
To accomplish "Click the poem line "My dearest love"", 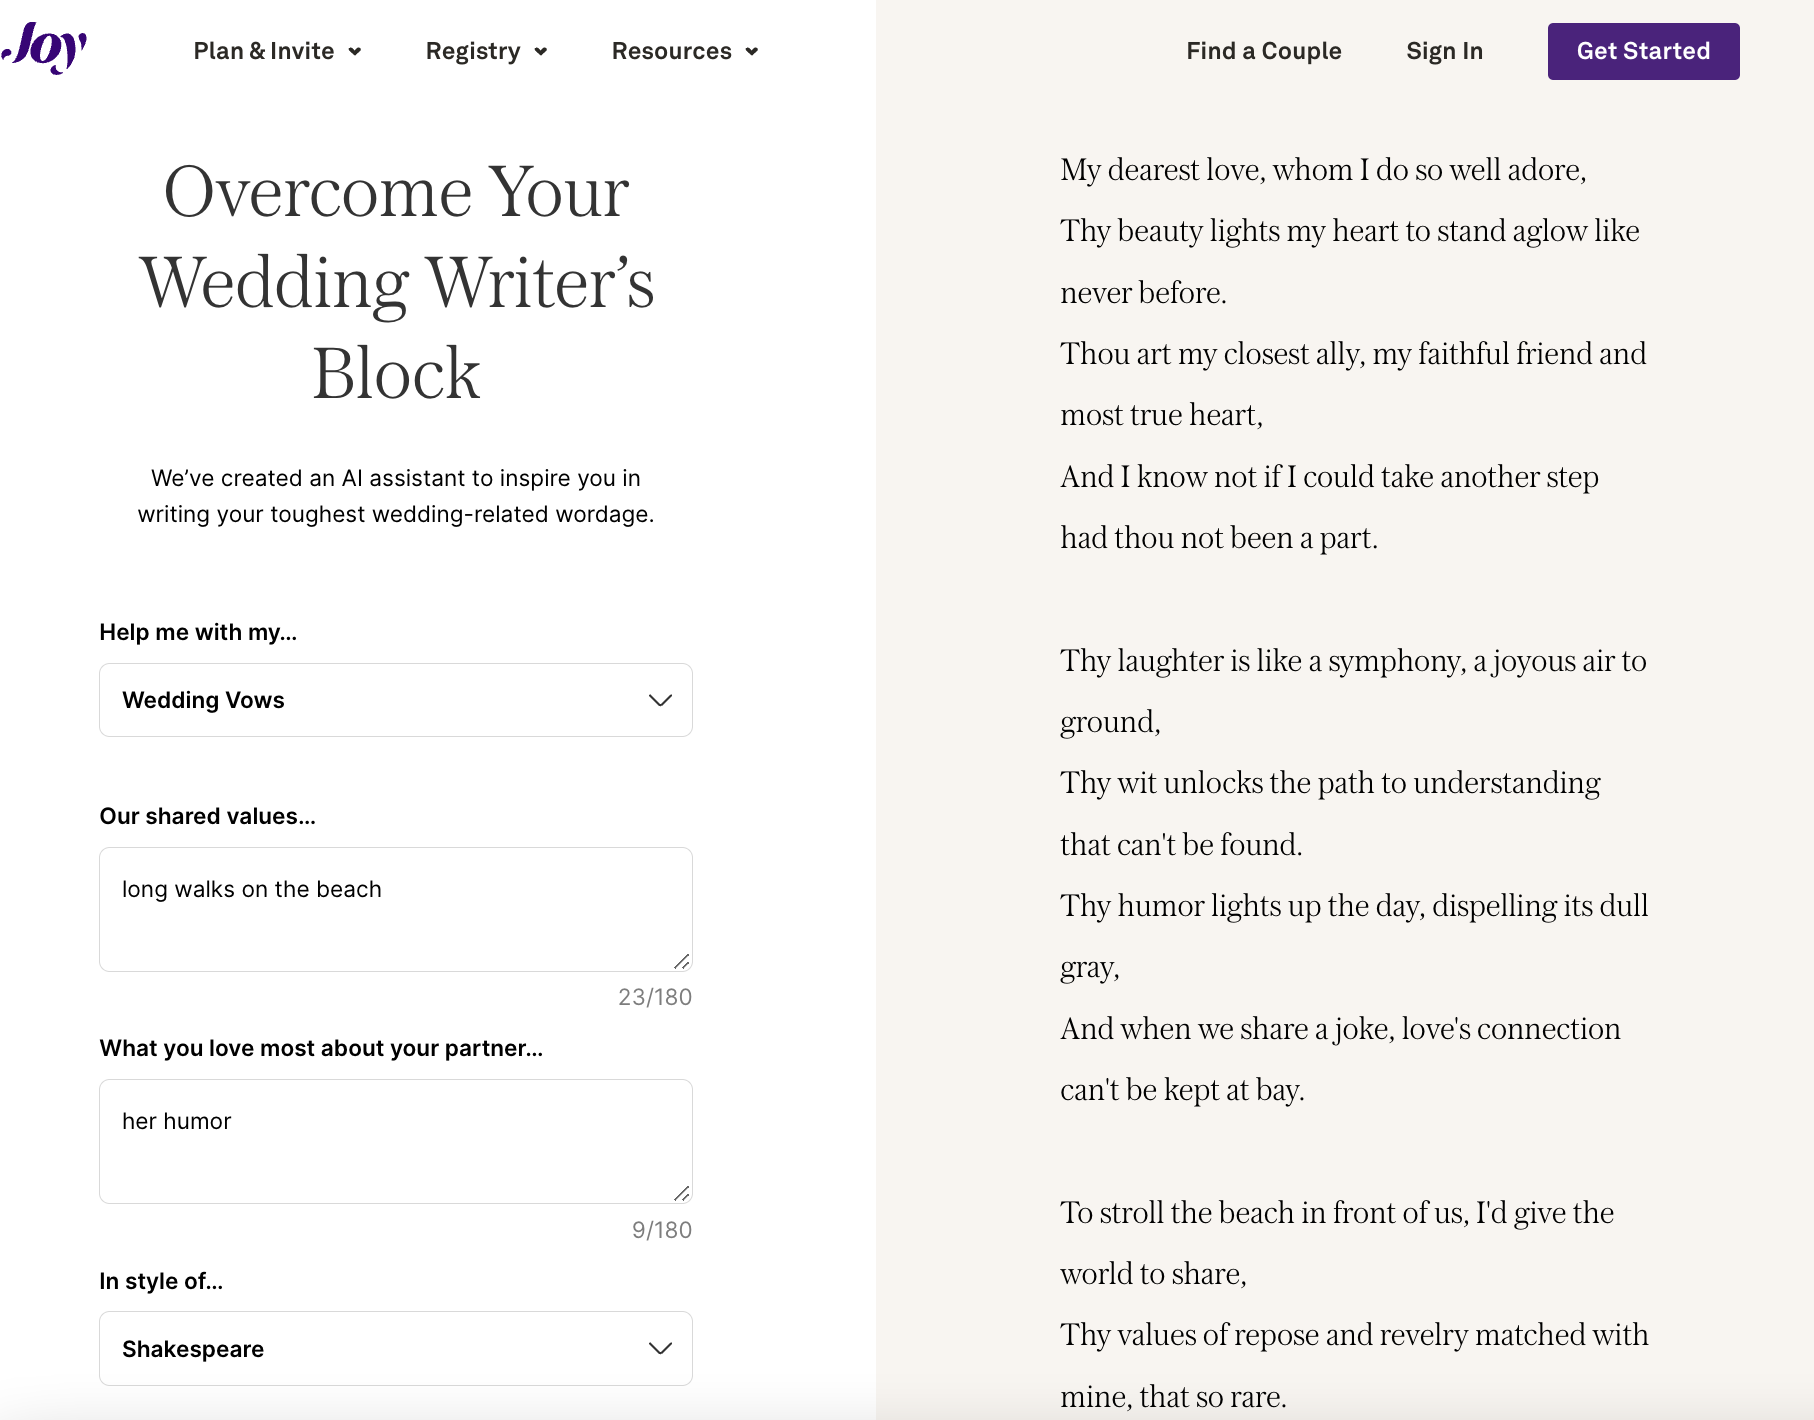I will click(x=1323, y=170).
